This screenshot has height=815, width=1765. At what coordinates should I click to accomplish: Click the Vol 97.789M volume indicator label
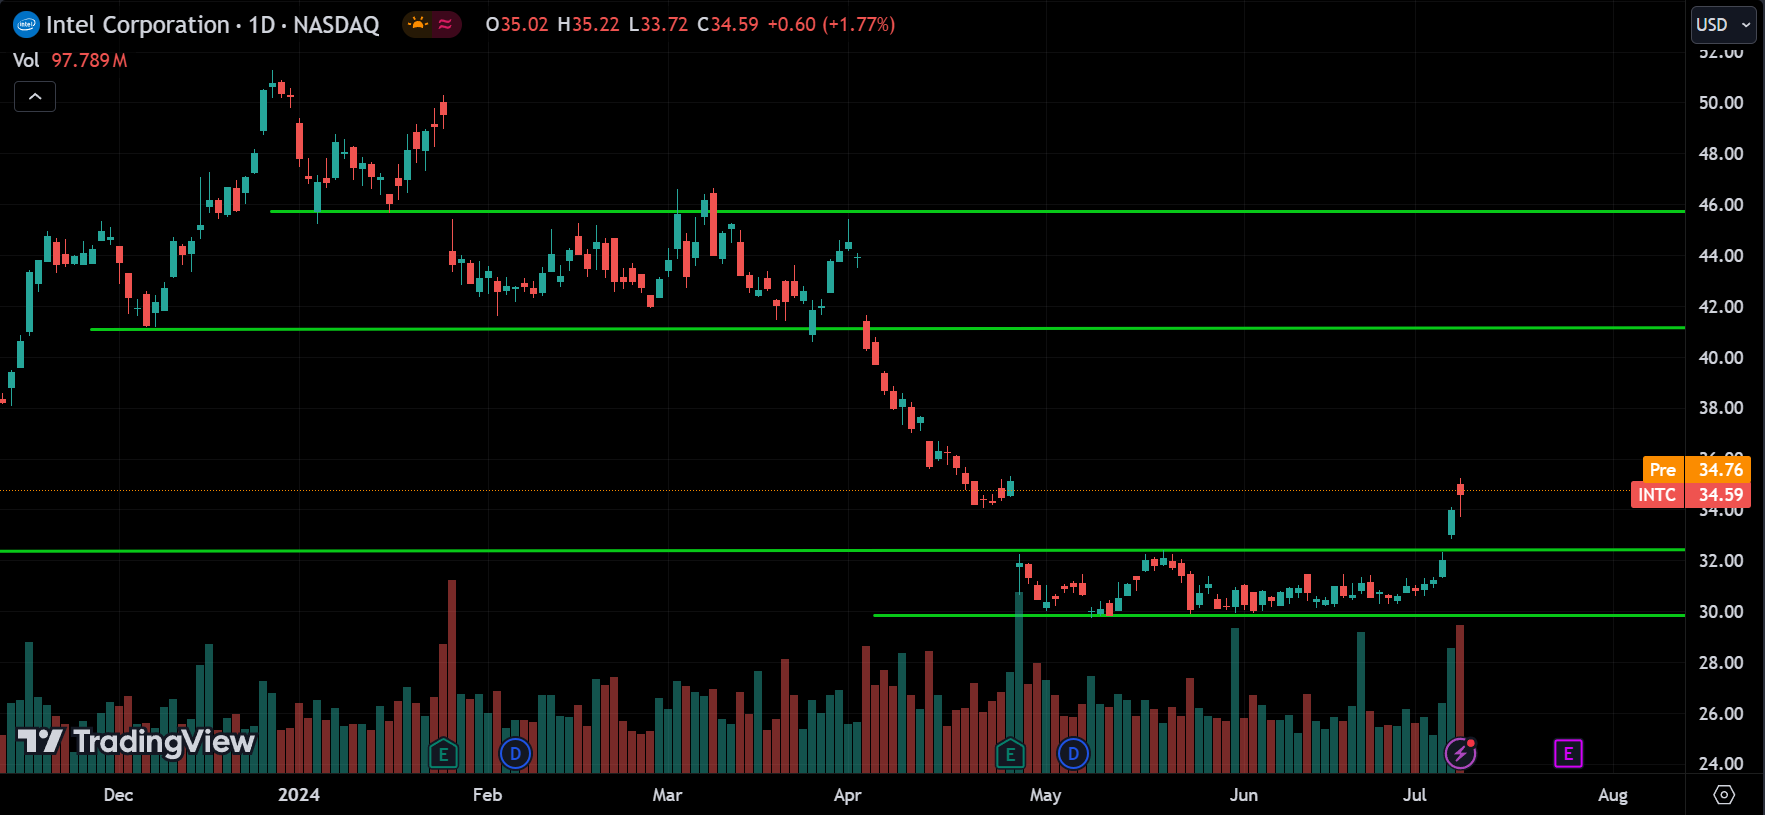[x=70, y=60]
